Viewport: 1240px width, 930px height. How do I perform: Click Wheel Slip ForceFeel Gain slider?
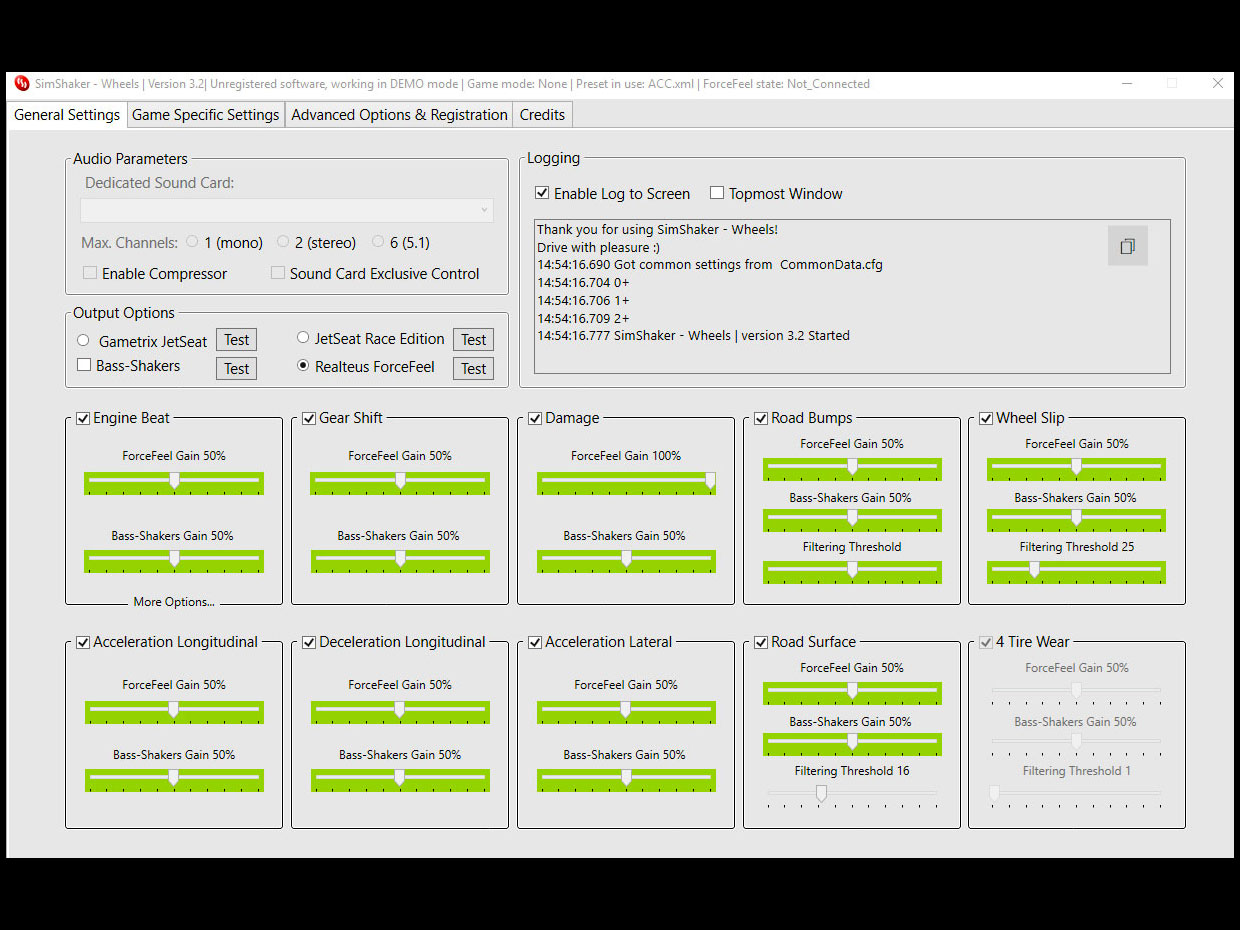coord(1076,469)
